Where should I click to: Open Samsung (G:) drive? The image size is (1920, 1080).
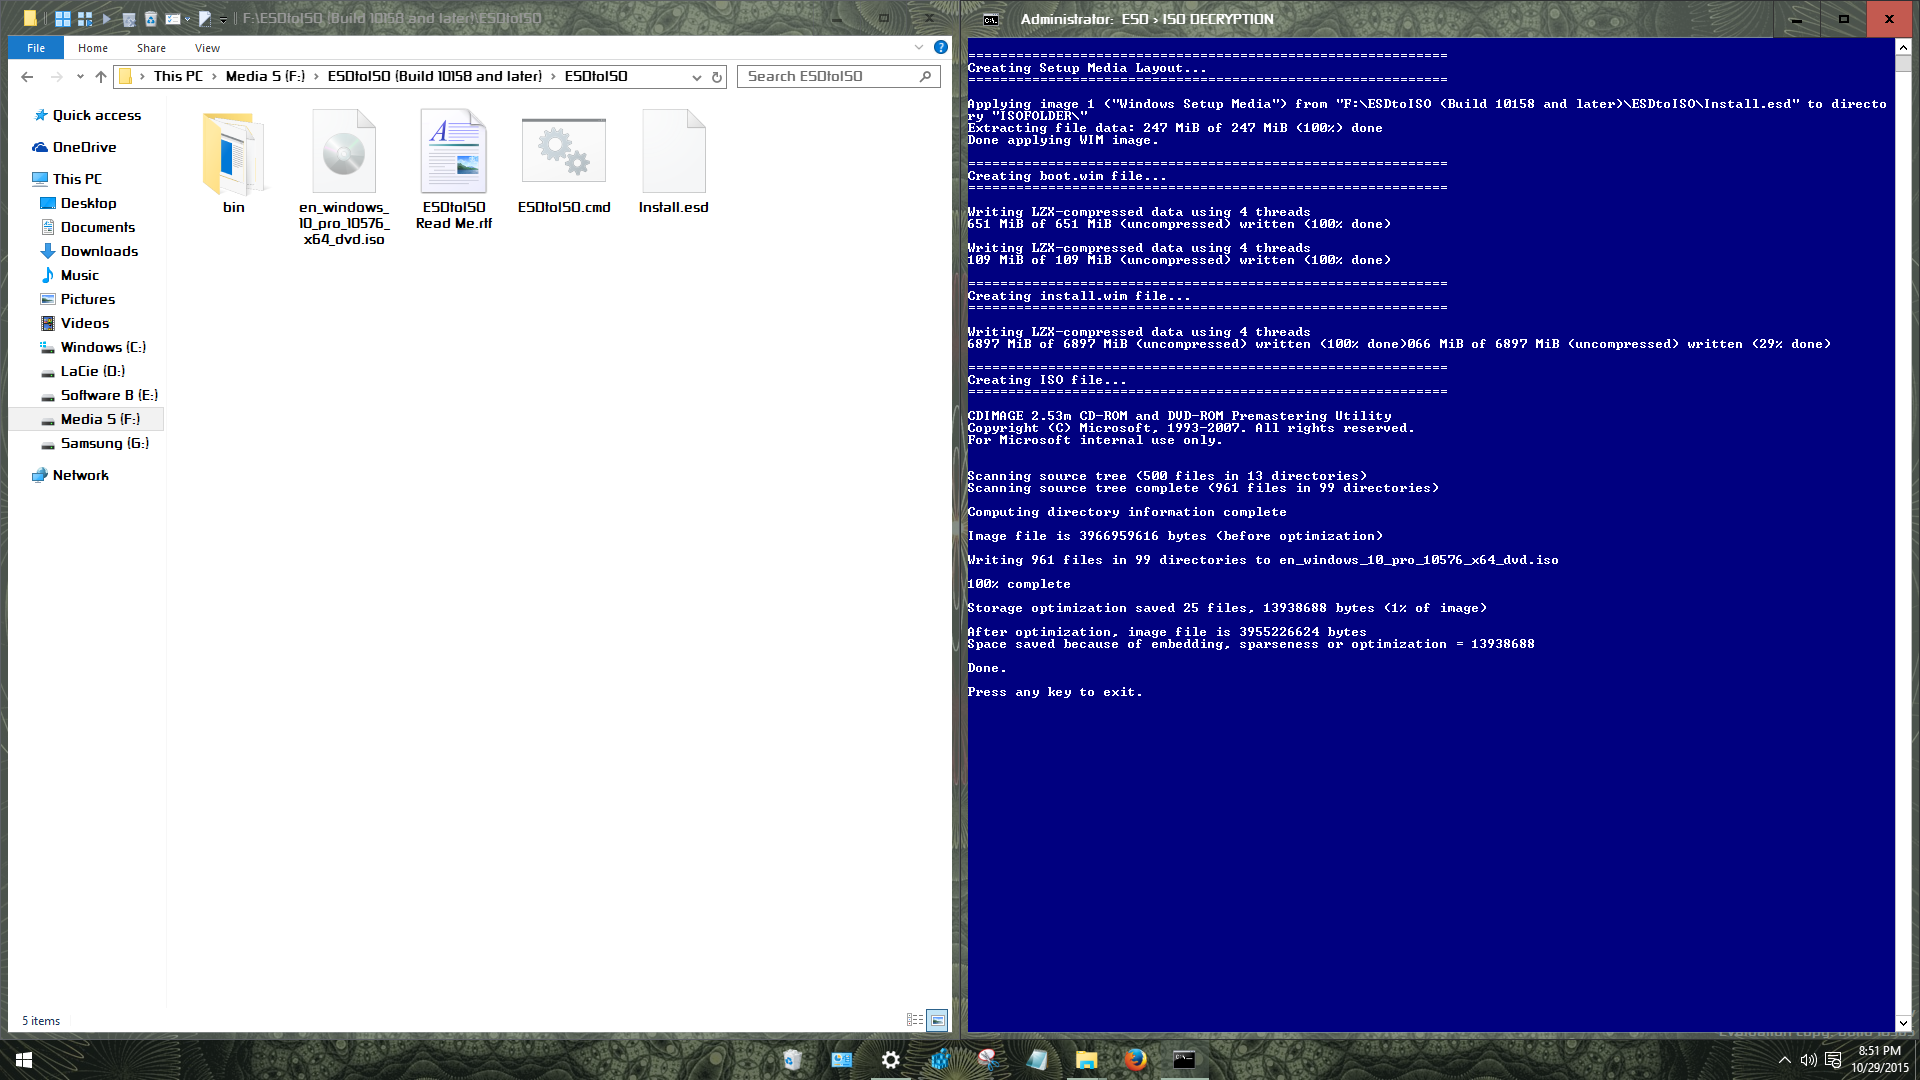95,443
